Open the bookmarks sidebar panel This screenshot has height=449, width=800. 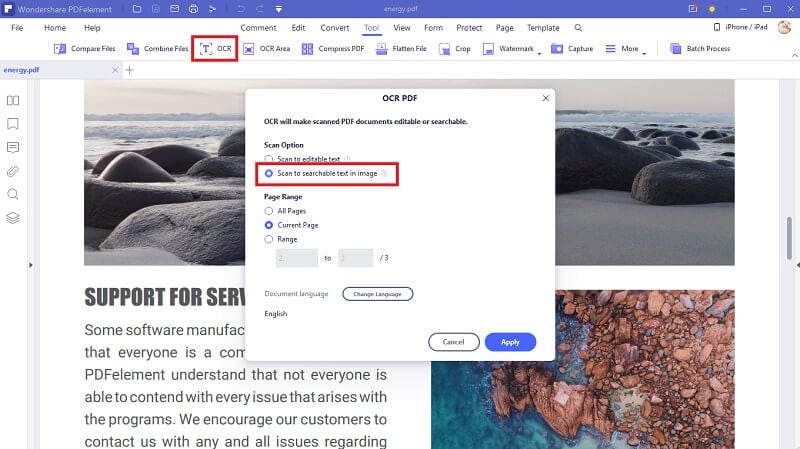point(13,124)
